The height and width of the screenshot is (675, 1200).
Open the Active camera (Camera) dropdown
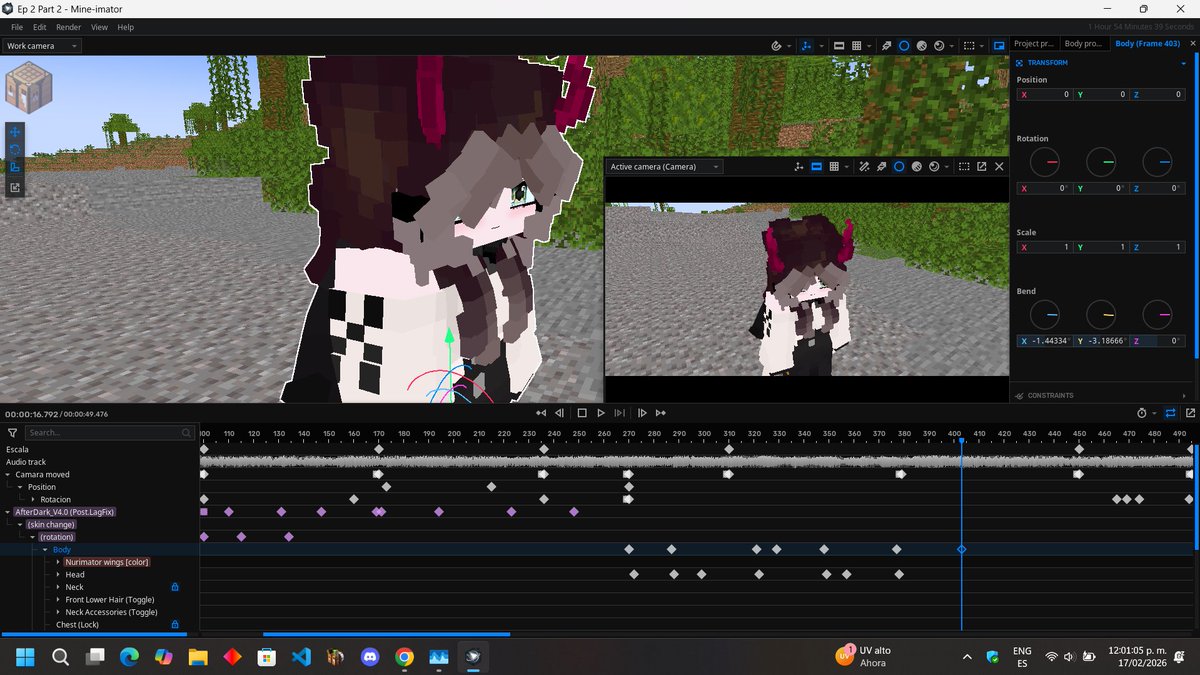click(665, 167)
